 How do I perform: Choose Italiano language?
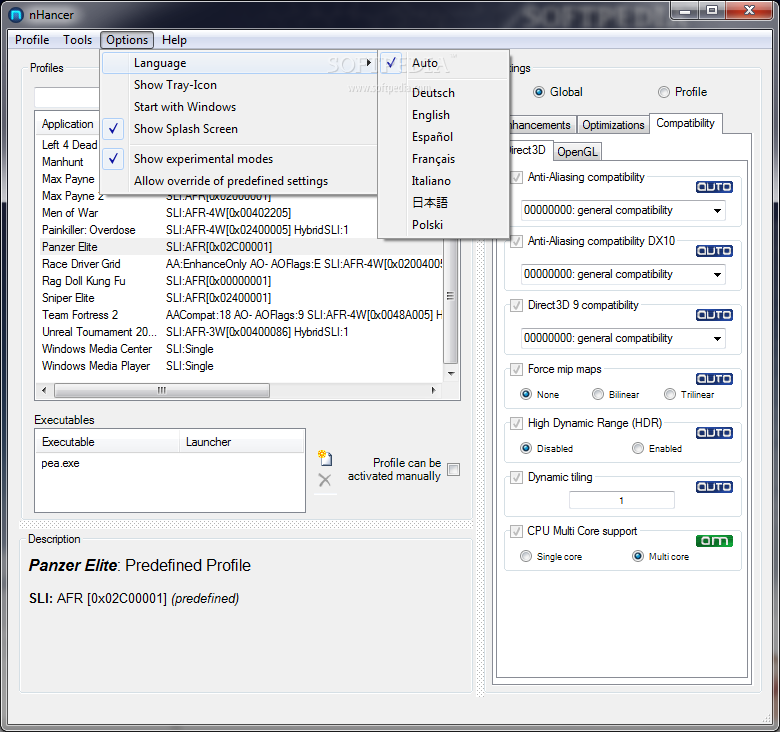(x=443, y=181)
